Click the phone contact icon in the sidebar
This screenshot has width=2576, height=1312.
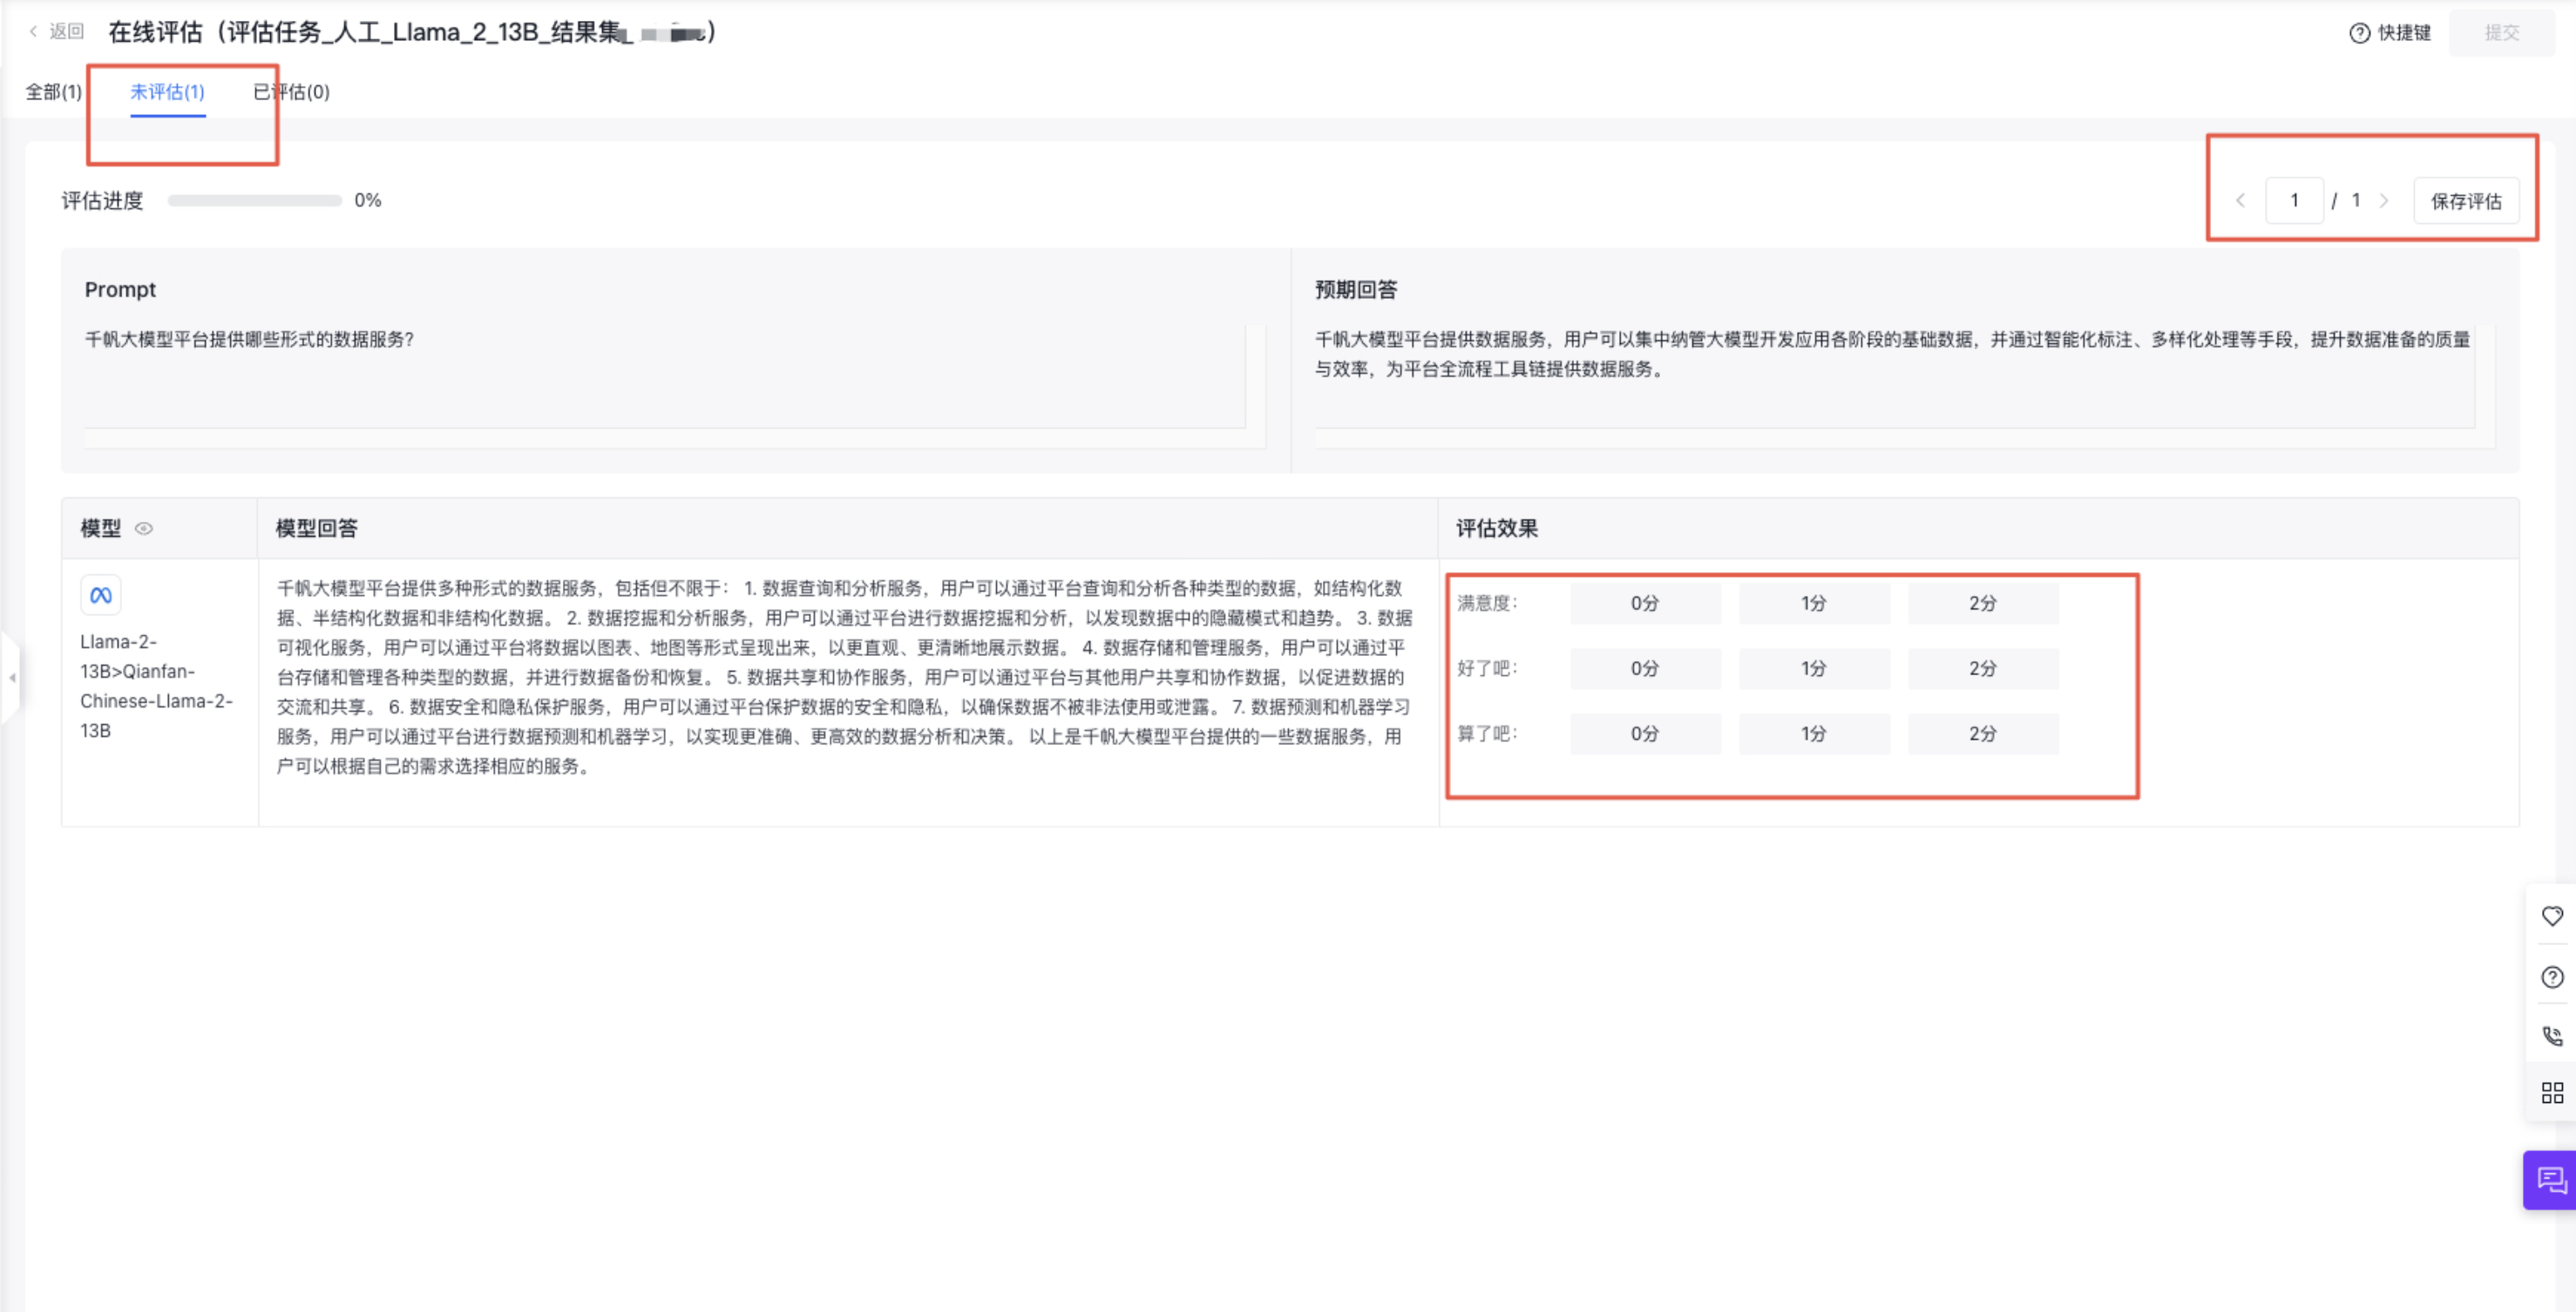(2552, 1036)
